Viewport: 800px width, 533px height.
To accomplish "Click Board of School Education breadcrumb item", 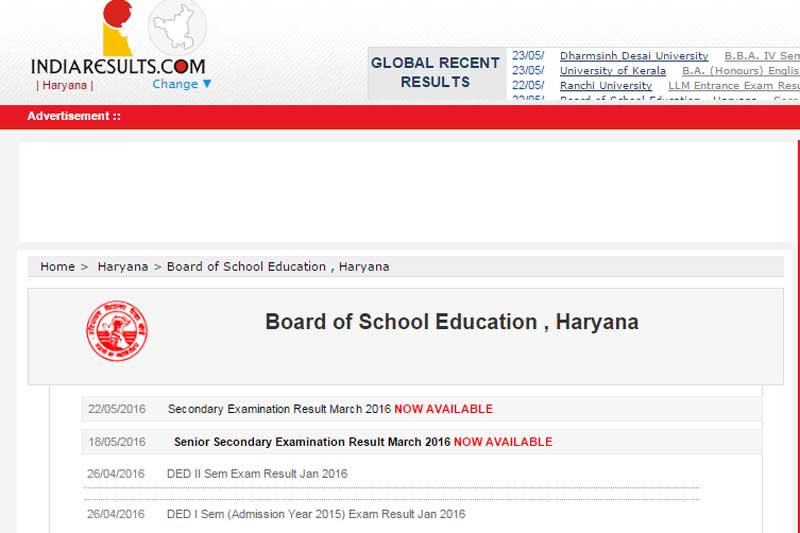I will point(277,267).
